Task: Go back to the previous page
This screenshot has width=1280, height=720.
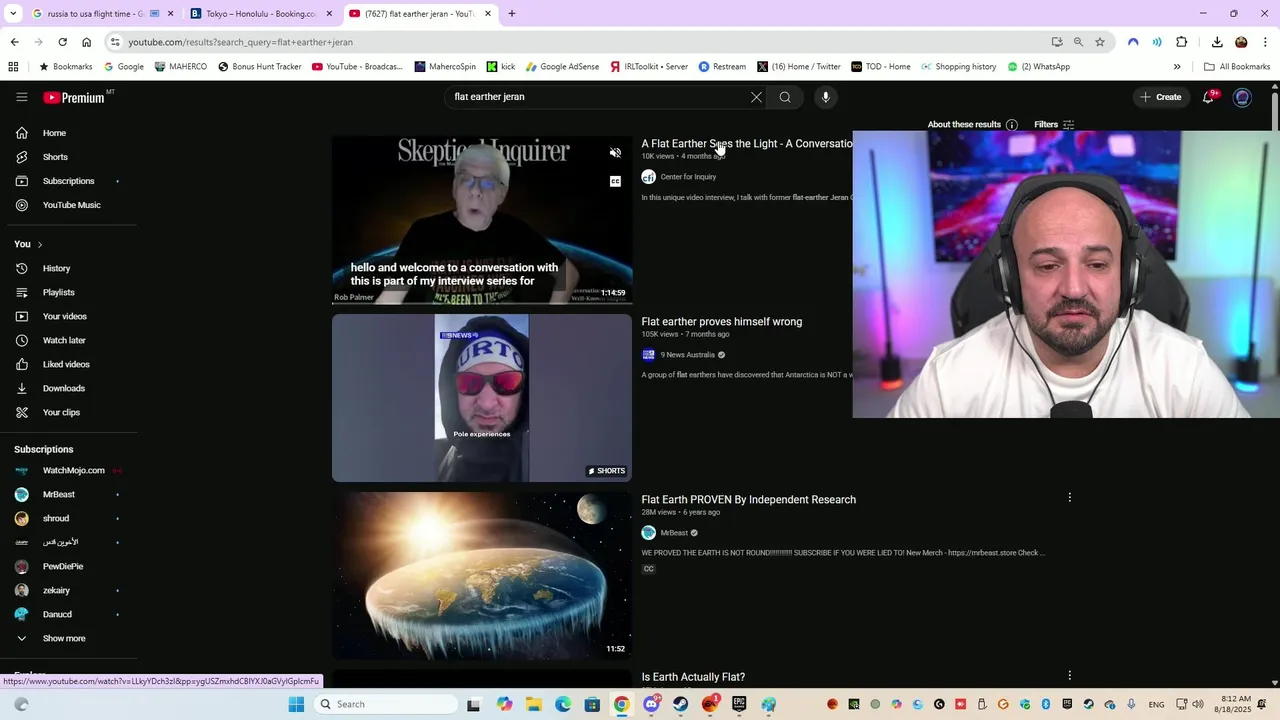Action: [14, 42]
